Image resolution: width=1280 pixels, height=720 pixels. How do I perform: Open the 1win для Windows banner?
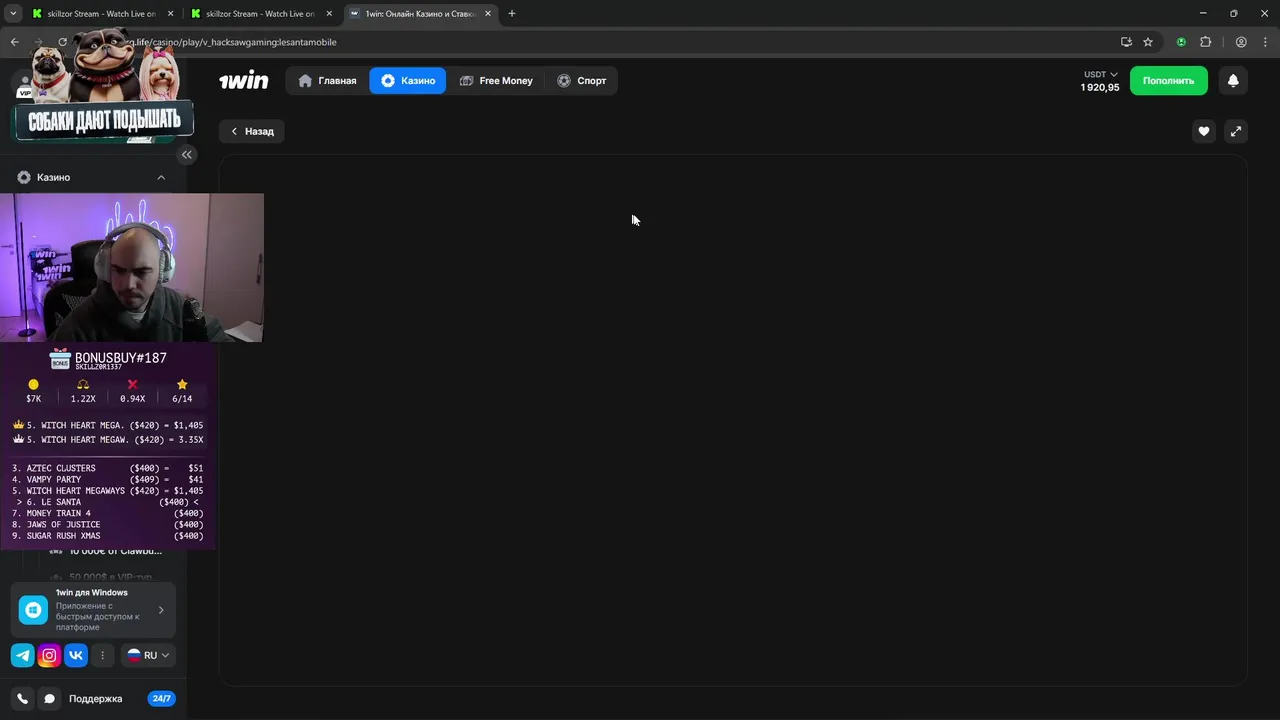tap(93, 610)
